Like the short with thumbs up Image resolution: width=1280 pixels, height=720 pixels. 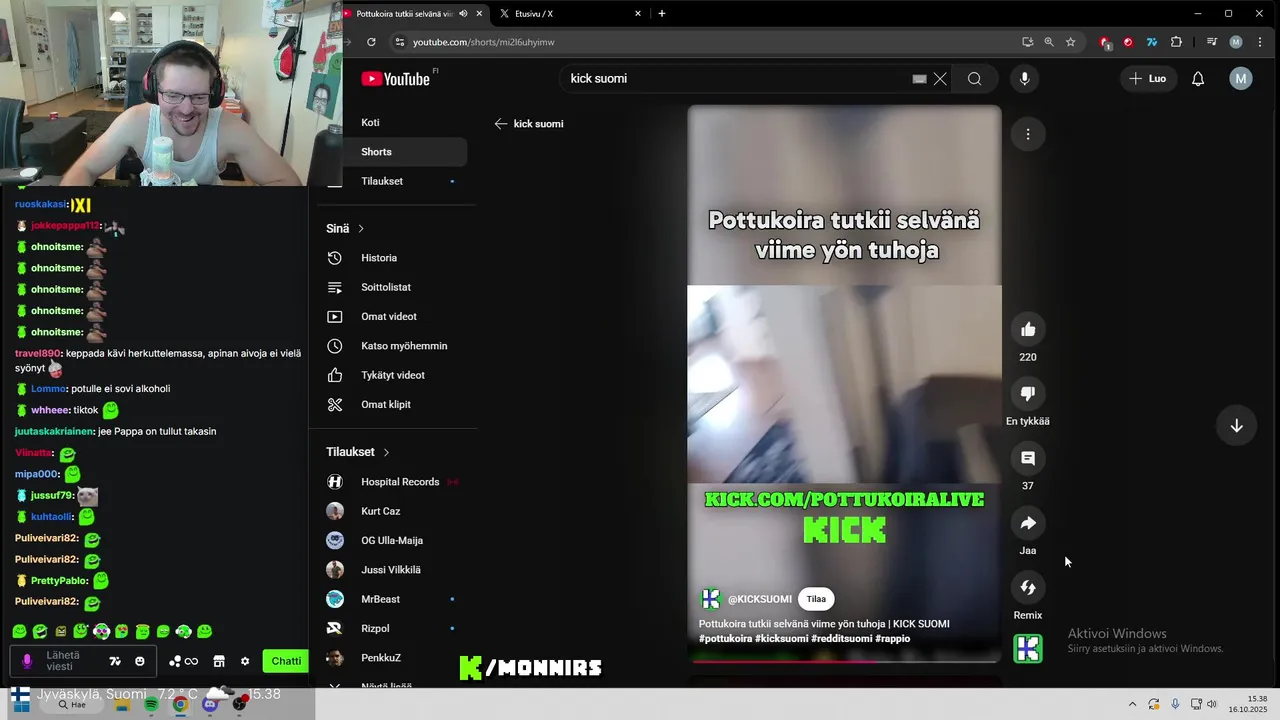click(x=1028, y=330)
